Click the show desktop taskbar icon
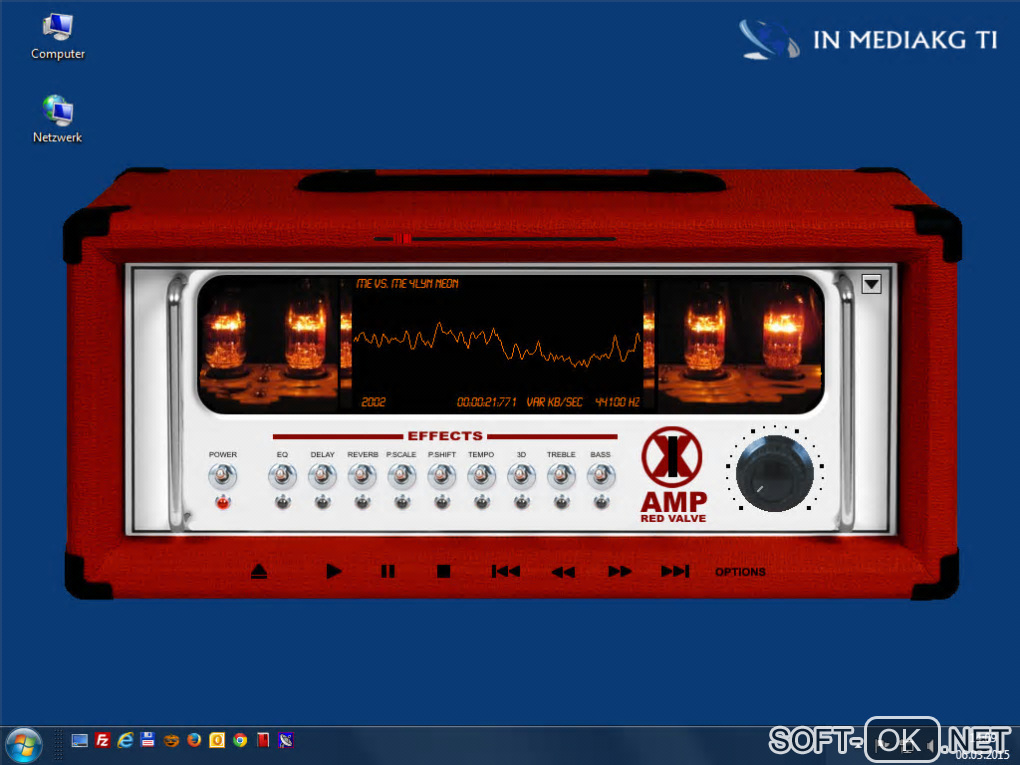 pos(79,740)
